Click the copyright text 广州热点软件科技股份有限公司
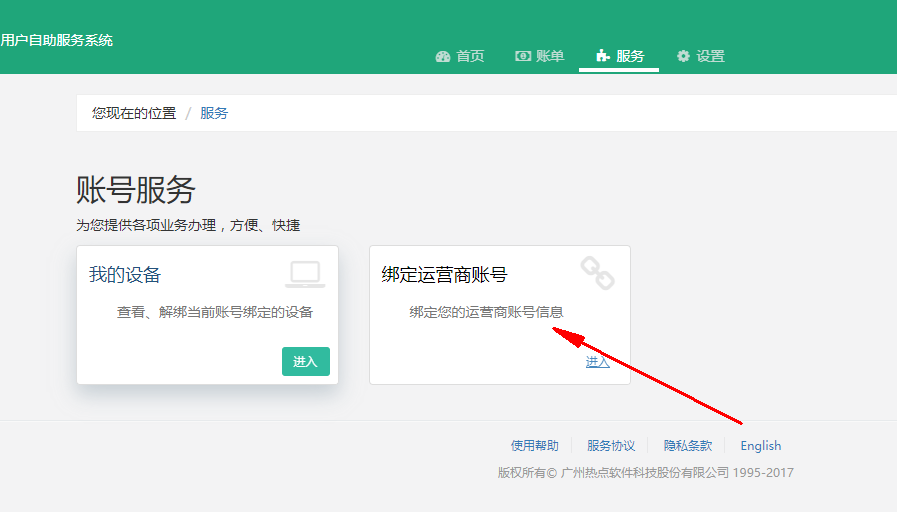Viewport: 897px width, 512px height. click(x=645, y=473)
